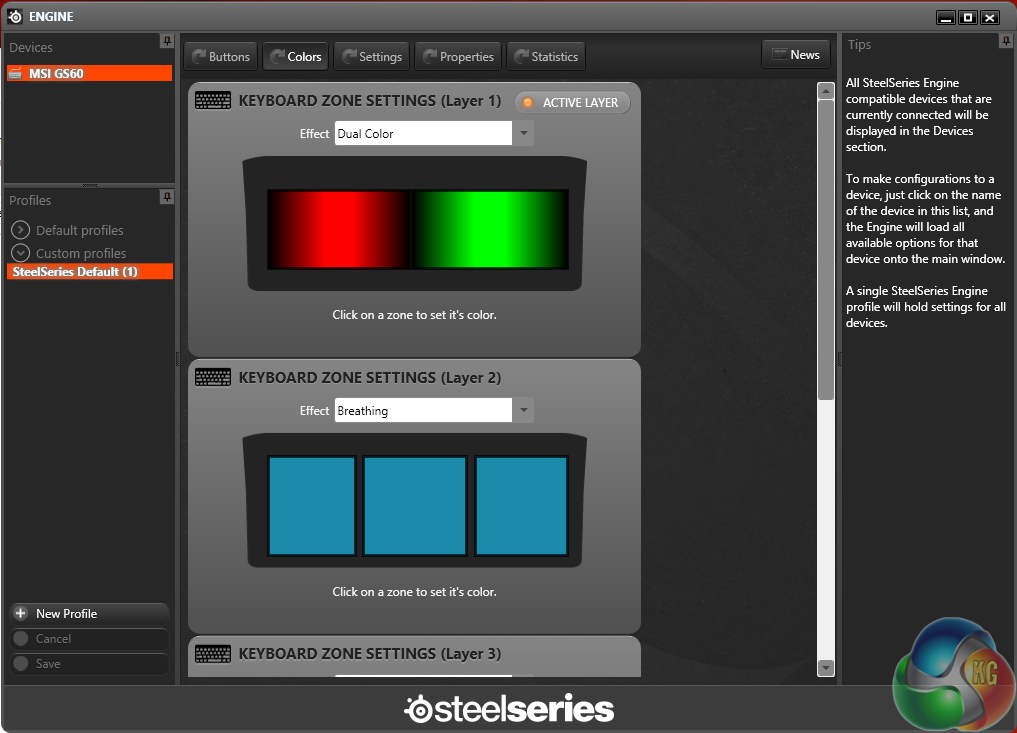Click the Breathing effect field

coord(424,410)
